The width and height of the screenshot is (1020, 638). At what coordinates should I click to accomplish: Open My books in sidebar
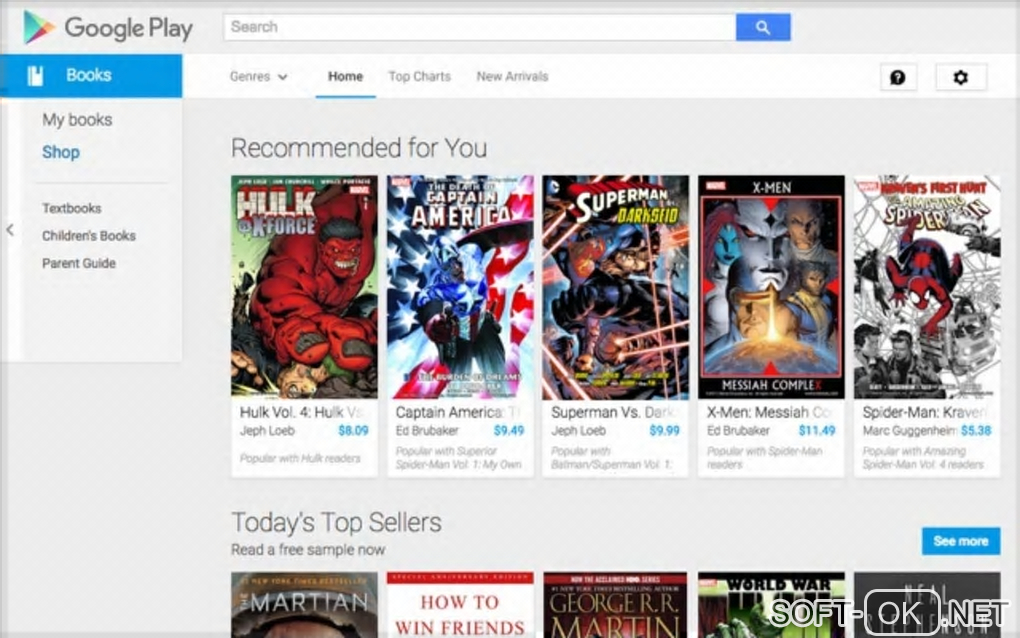77,120
